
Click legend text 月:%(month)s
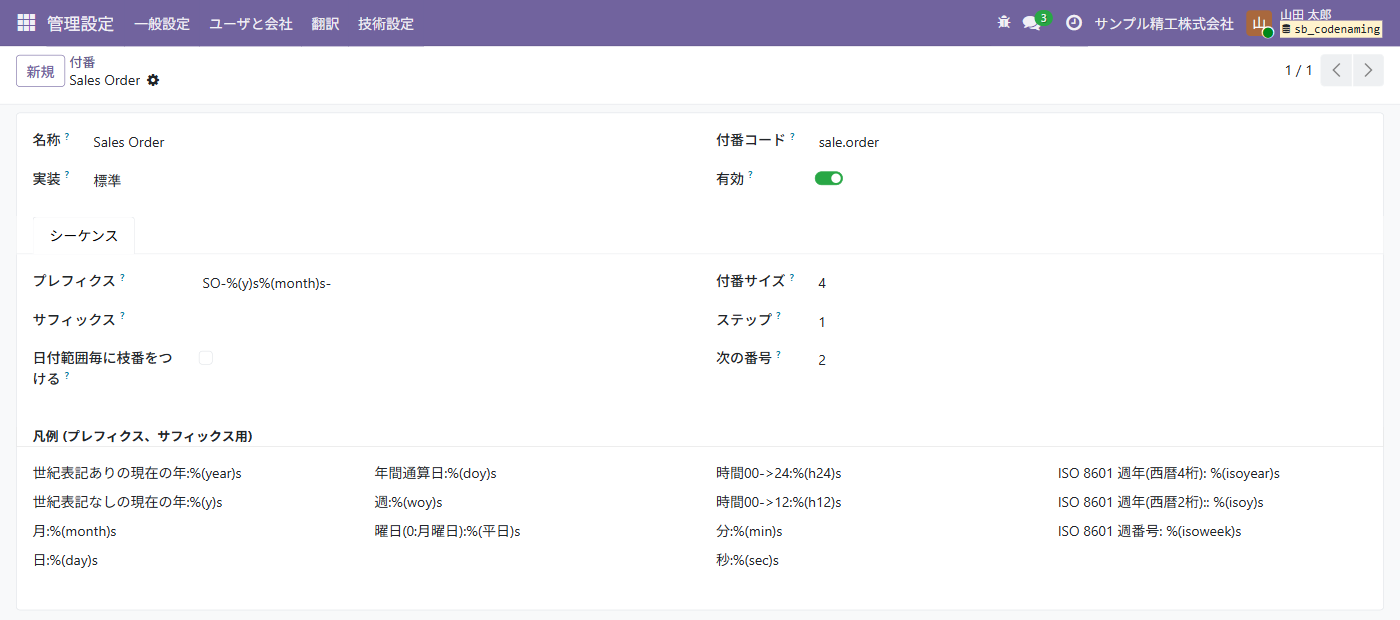[75, 531]
